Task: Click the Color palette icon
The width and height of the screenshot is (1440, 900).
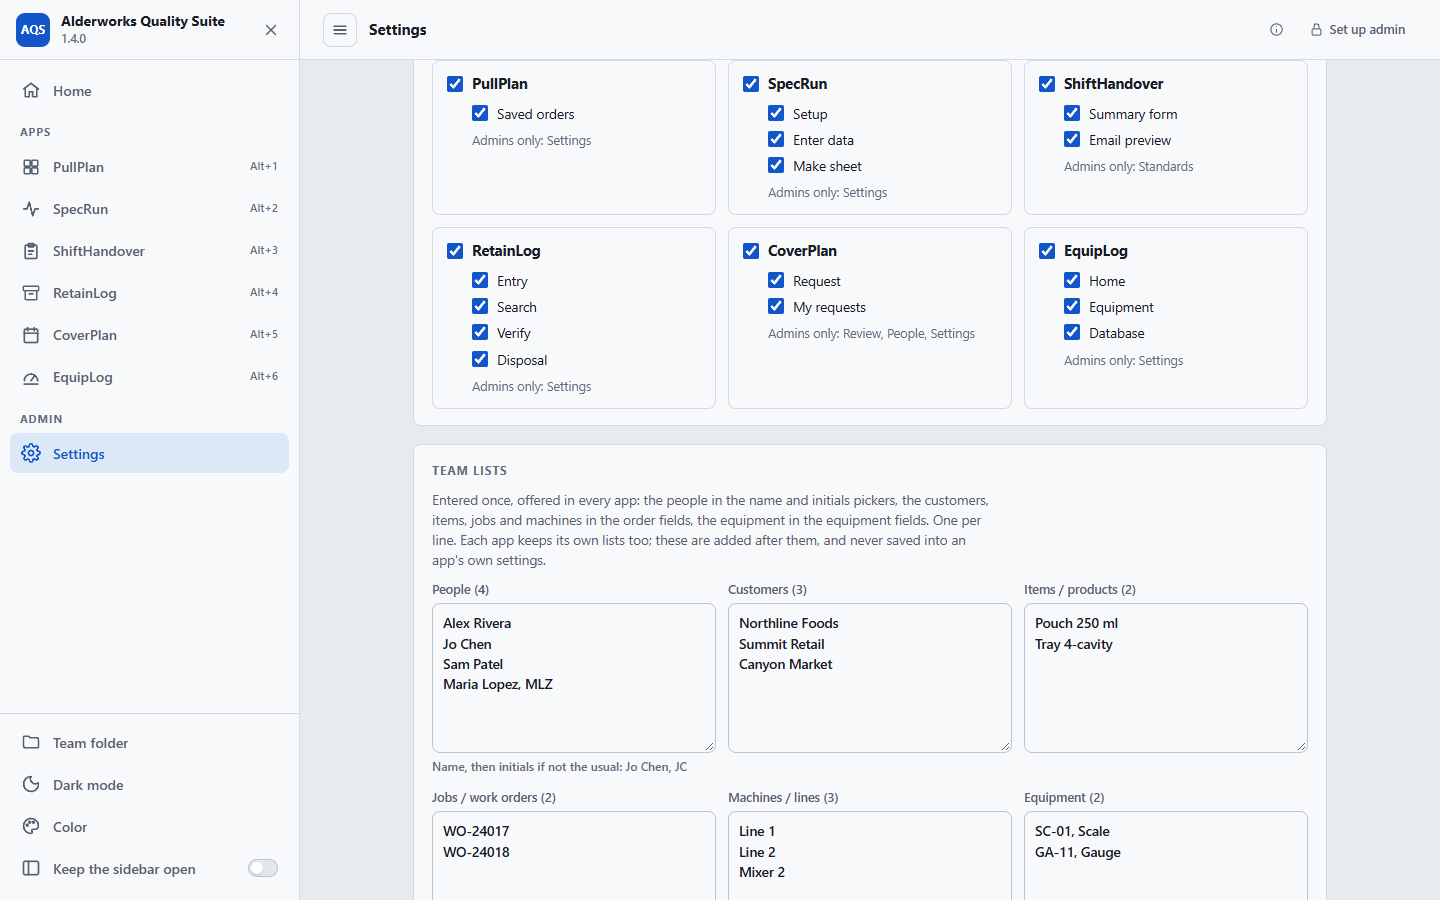Action: [x=31, y=827]
